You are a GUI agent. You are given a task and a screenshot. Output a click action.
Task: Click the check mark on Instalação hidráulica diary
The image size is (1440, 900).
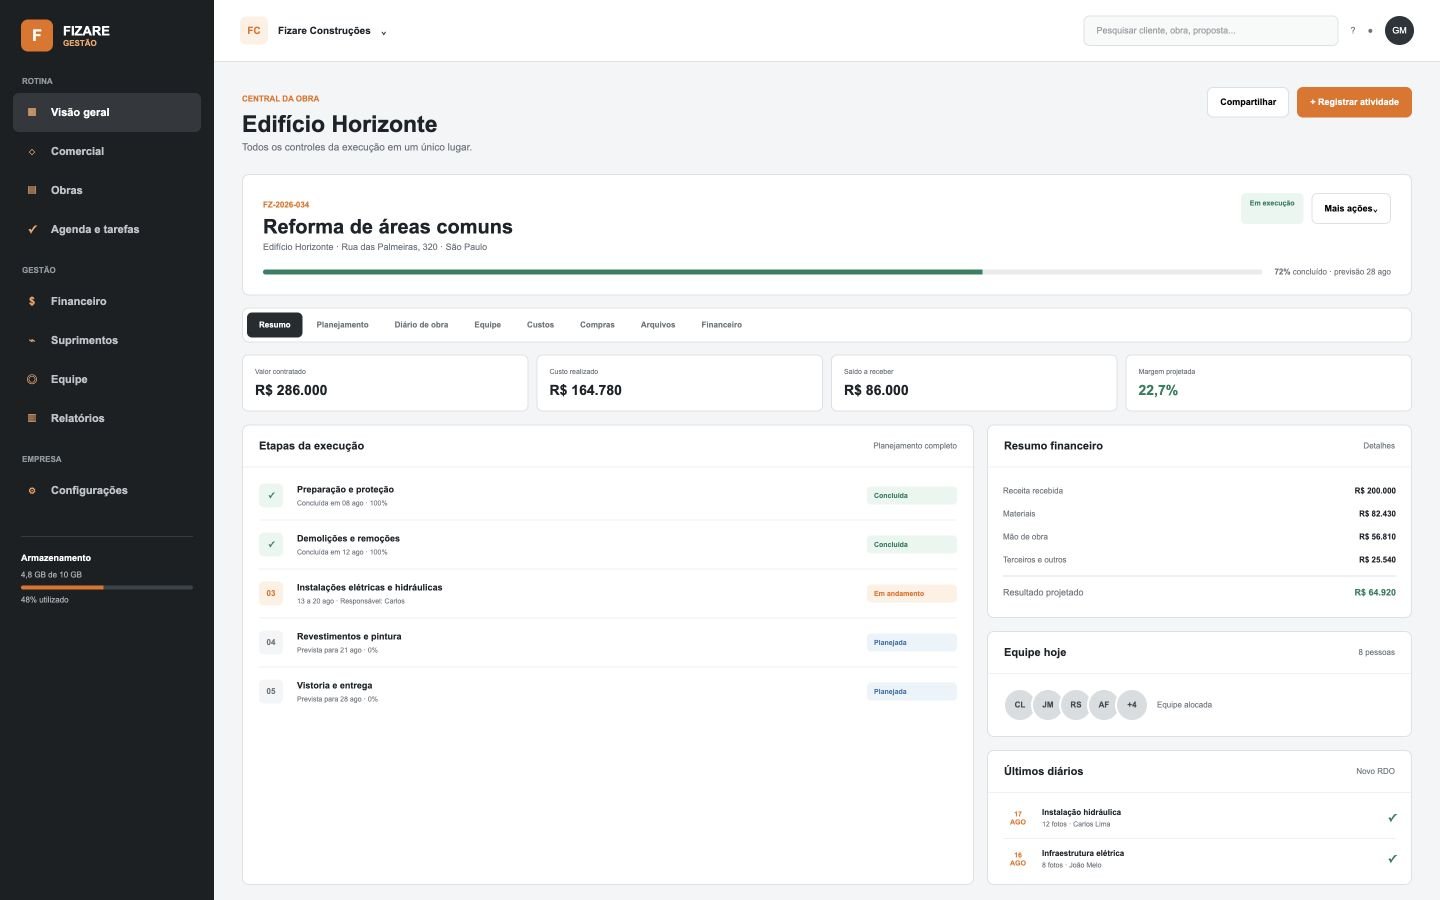coord(1392,818)
